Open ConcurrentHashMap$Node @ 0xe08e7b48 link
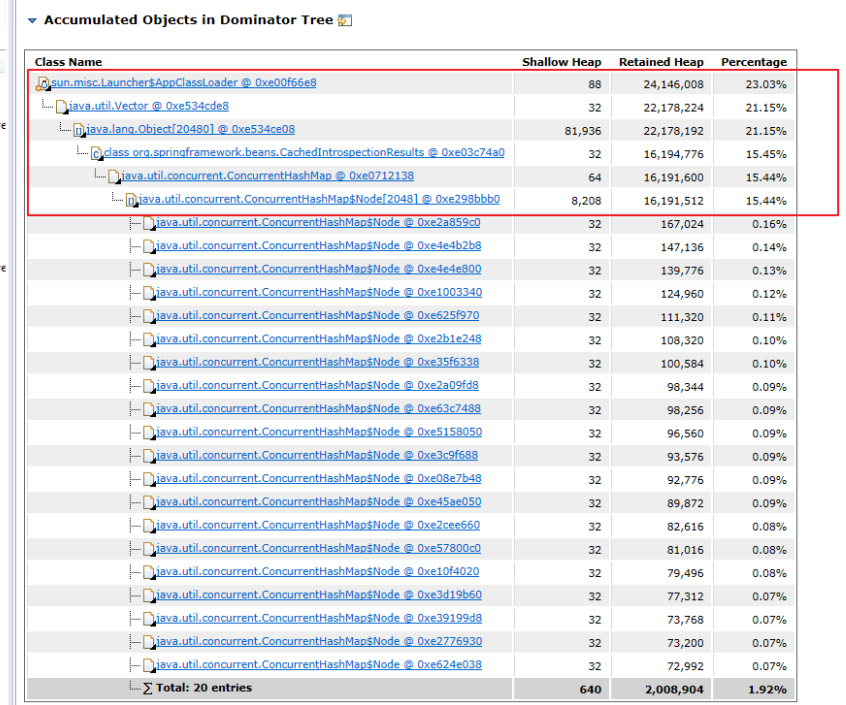The height and width of the screenshot is (705, 846). 319,478
